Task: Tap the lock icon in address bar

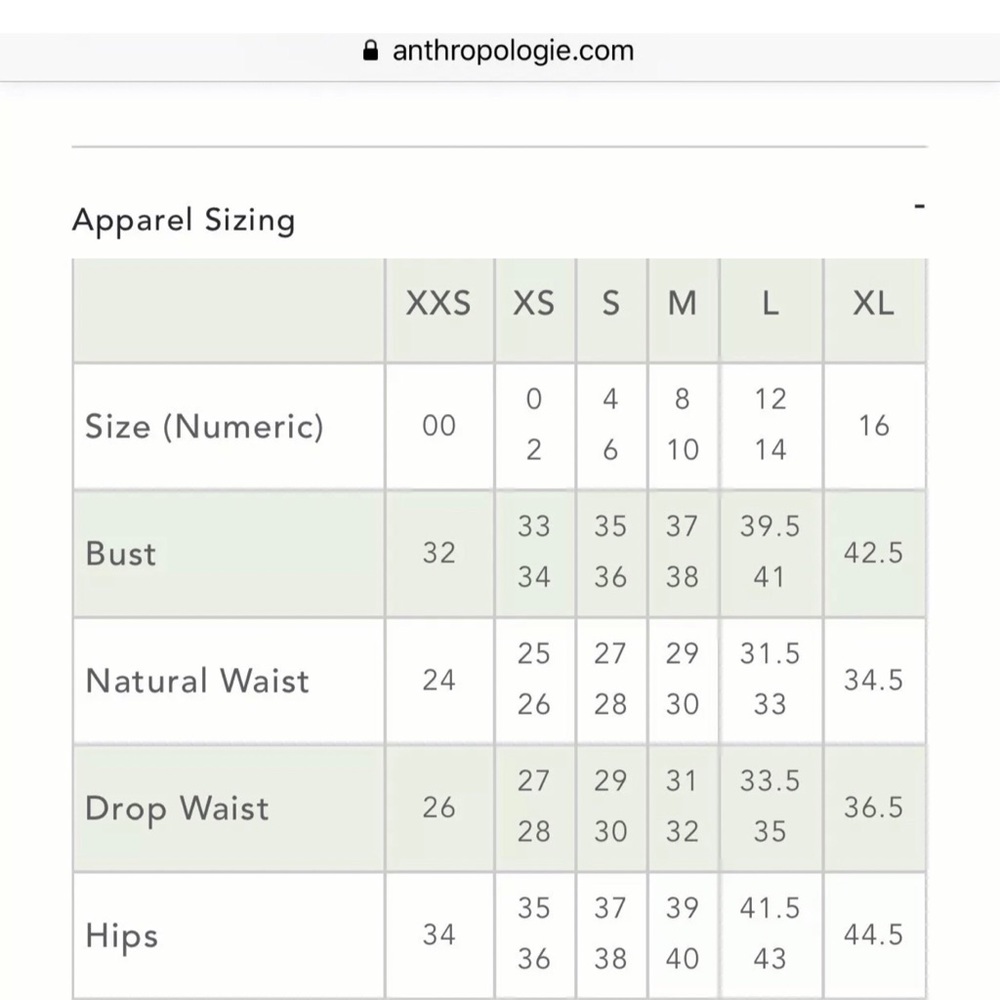Action: click(x=370, y=50)
